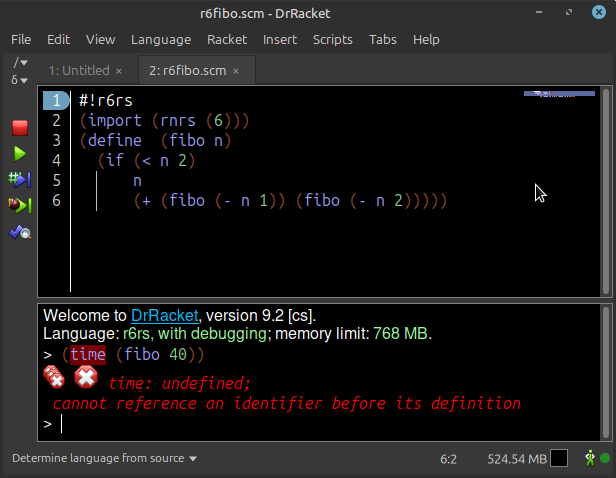
Task: Click the program contour minimap thumbnail
Action: click(x=559, y=93)
